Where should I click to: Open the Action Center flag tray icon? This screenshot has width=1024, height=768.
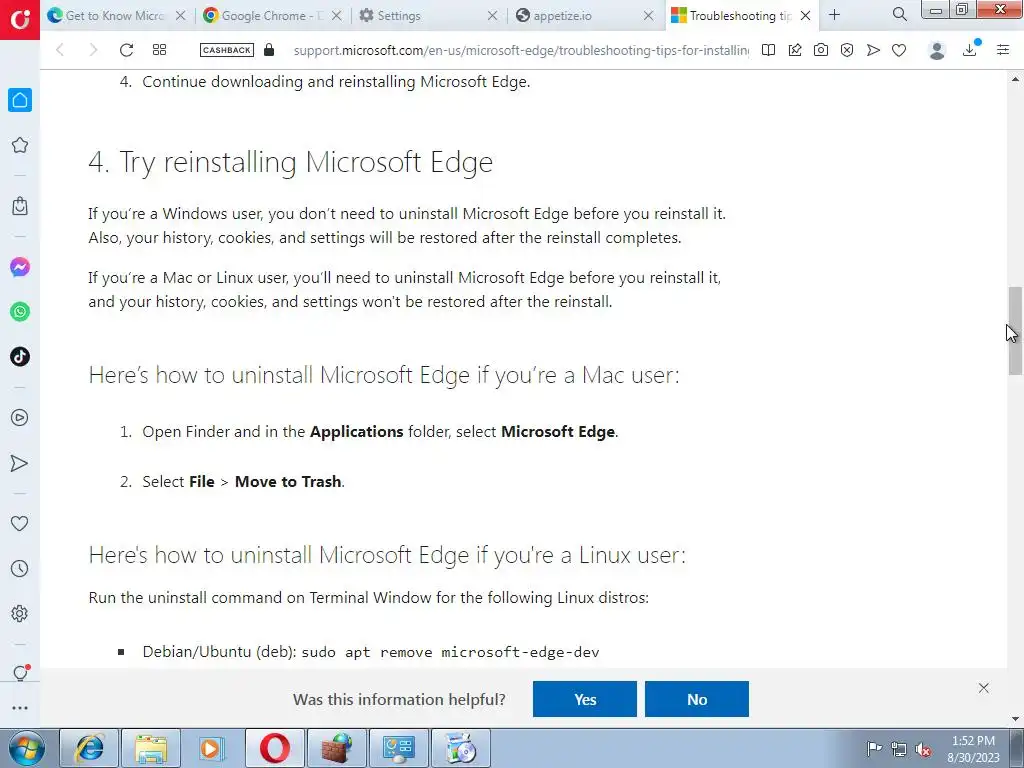pyautogui.click(x=874, y=748)
